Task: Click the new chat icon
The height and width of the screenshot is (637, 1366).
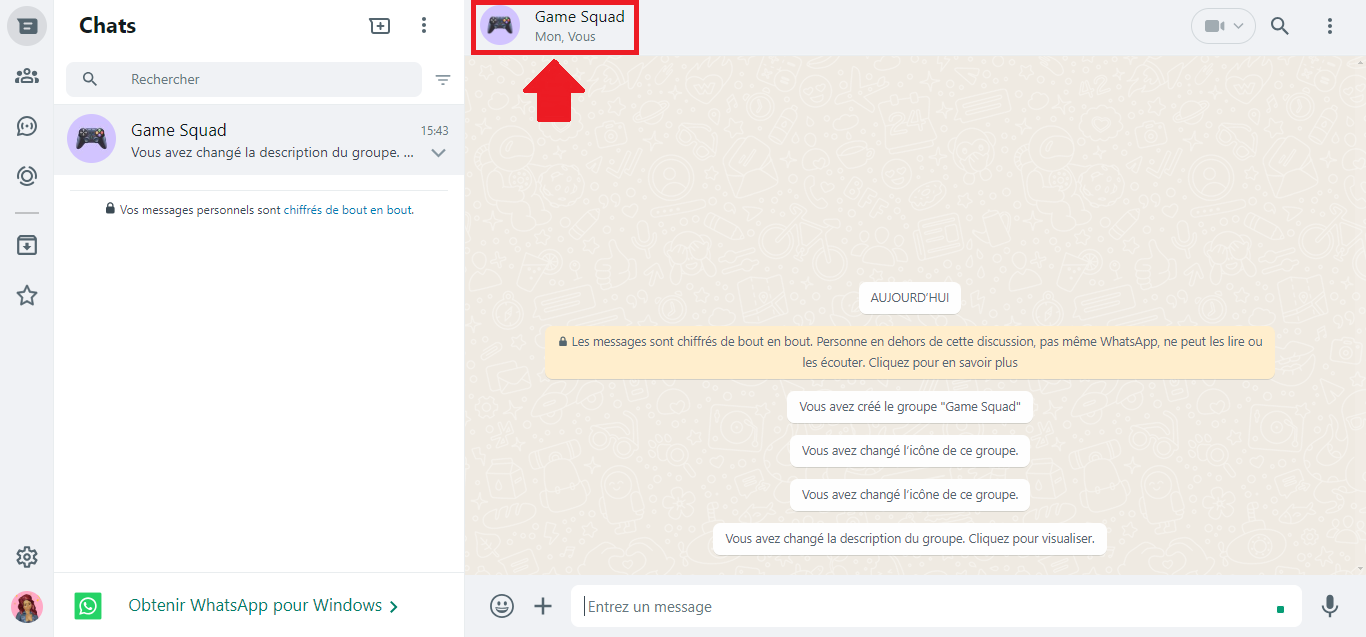Action: coord(380,26)
